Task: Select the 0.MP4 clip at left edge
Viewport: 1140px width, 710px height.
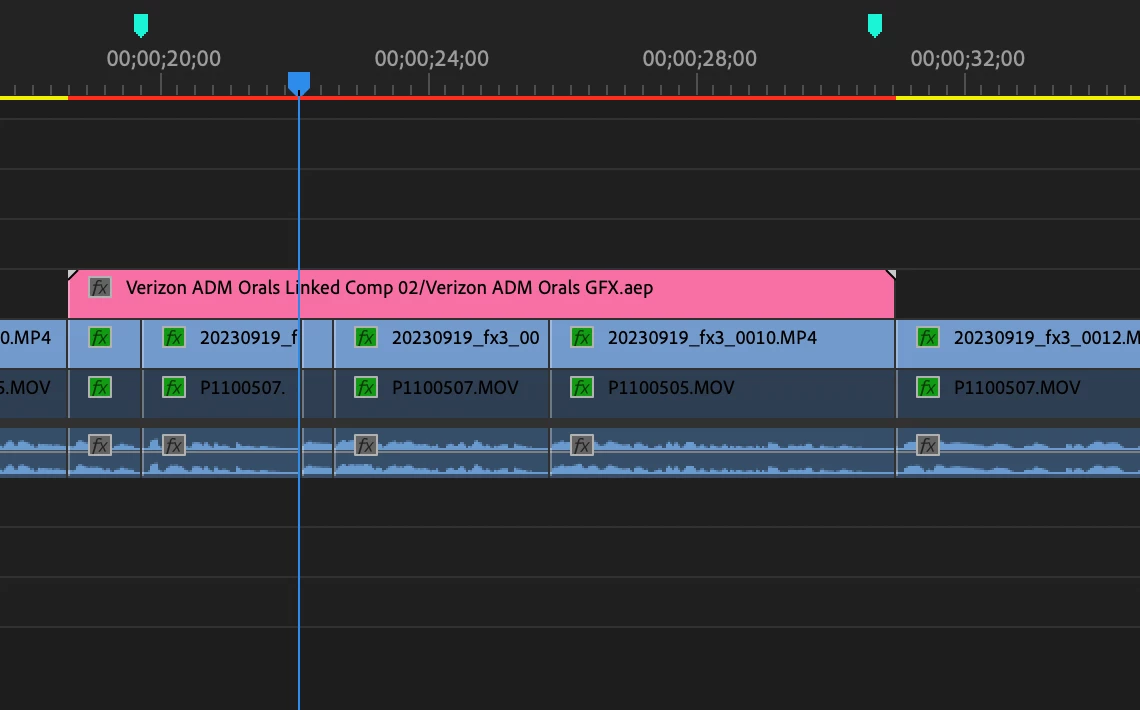Action: click(33, 344)
